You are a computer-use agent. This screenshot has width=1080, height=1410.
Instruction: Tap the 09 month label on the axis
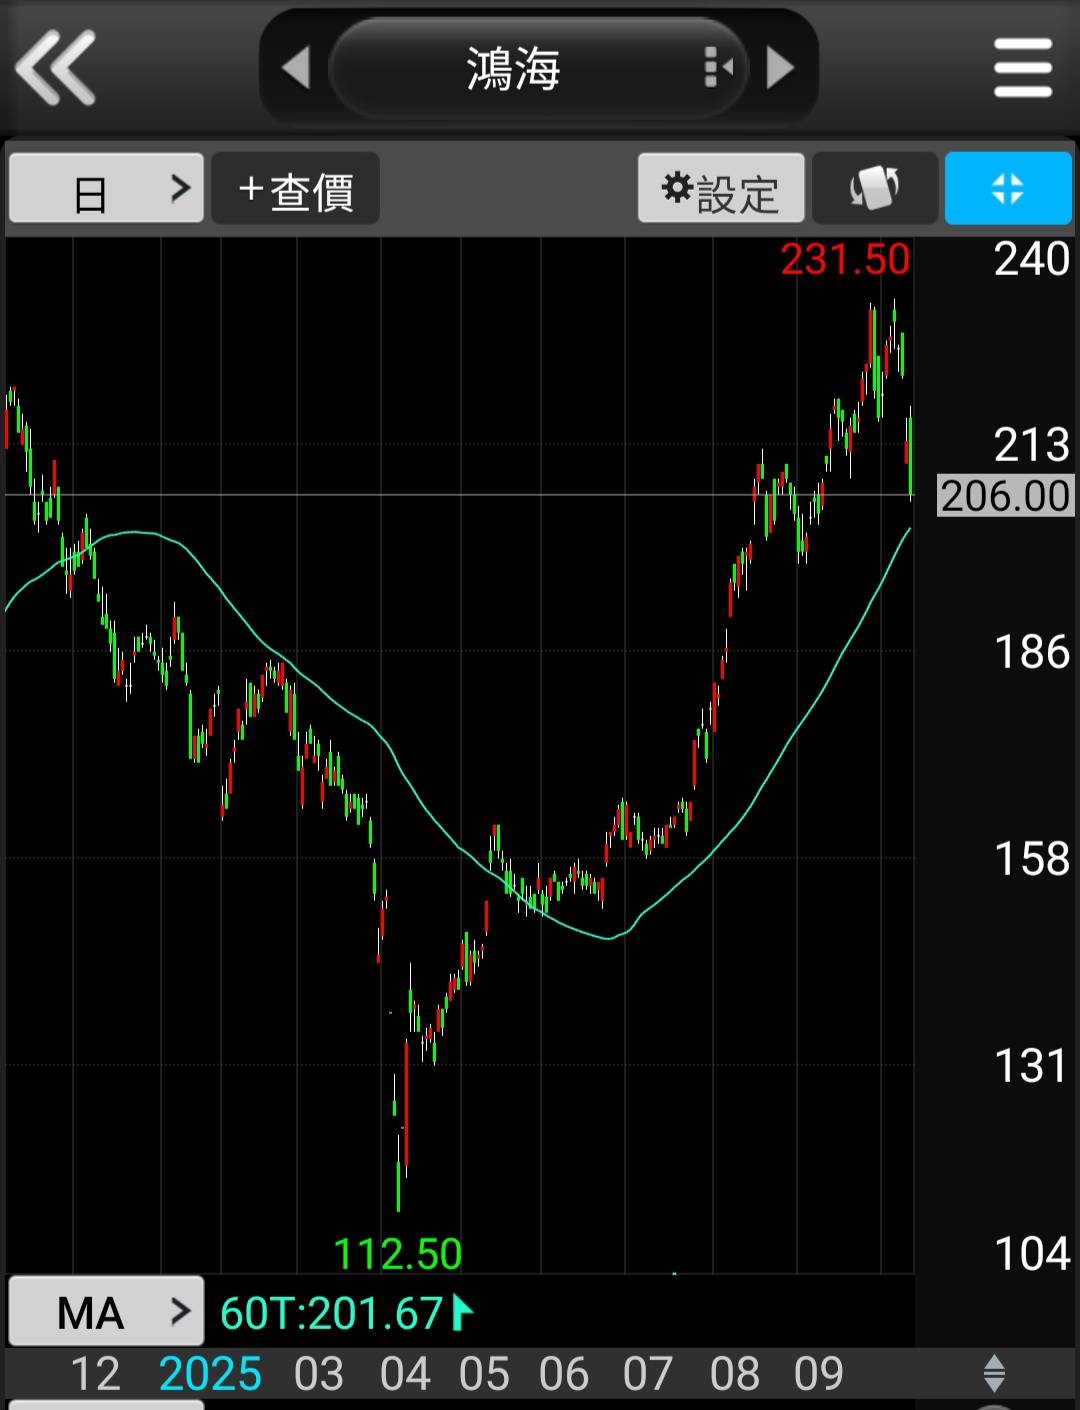[x=819, y=1374]
